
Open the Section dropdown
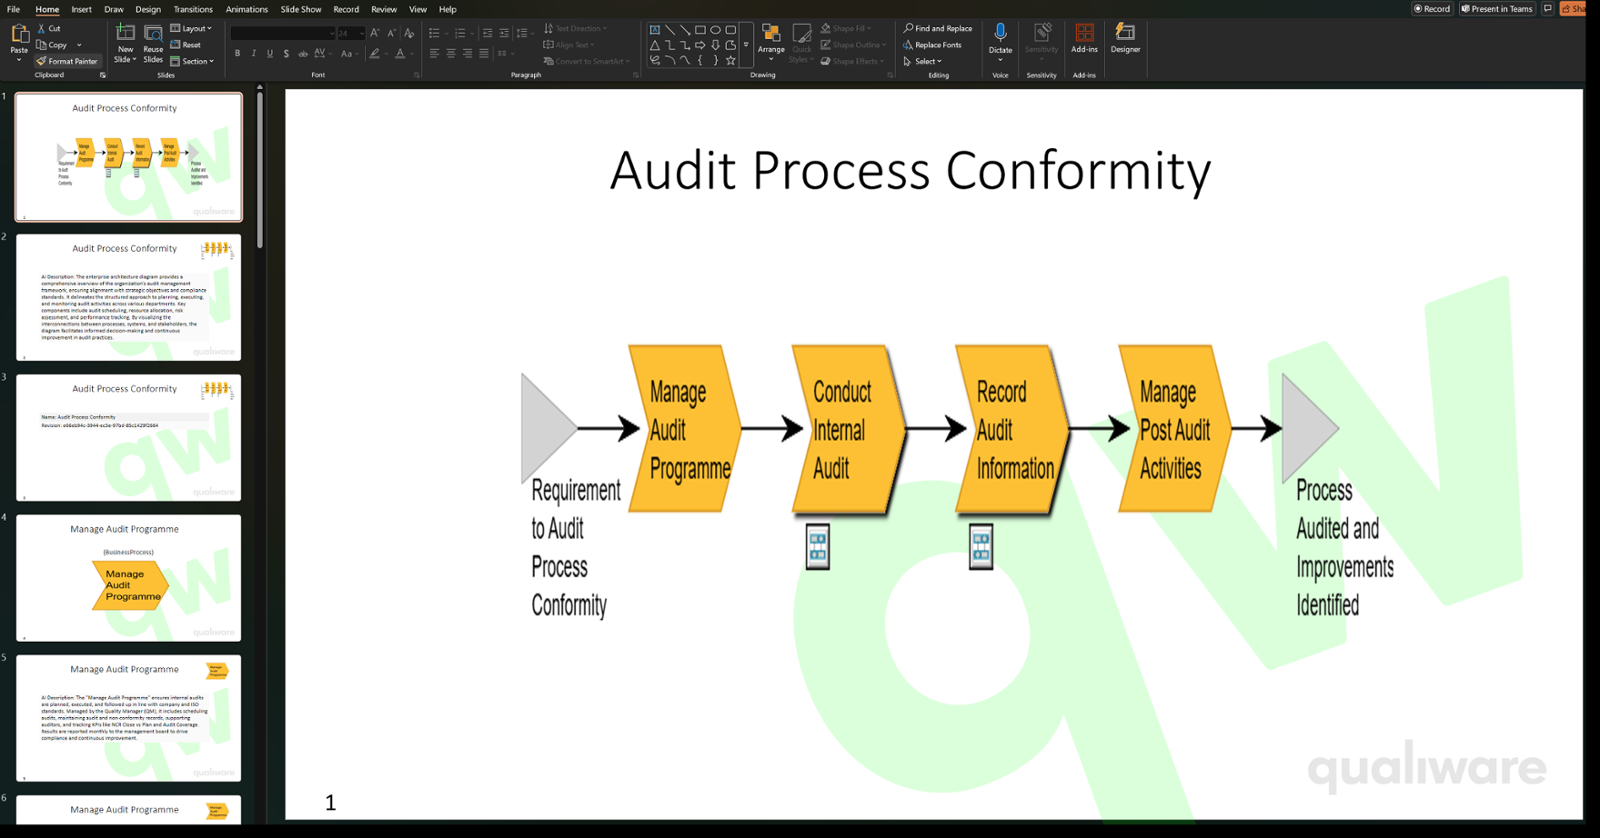(192, 61)
